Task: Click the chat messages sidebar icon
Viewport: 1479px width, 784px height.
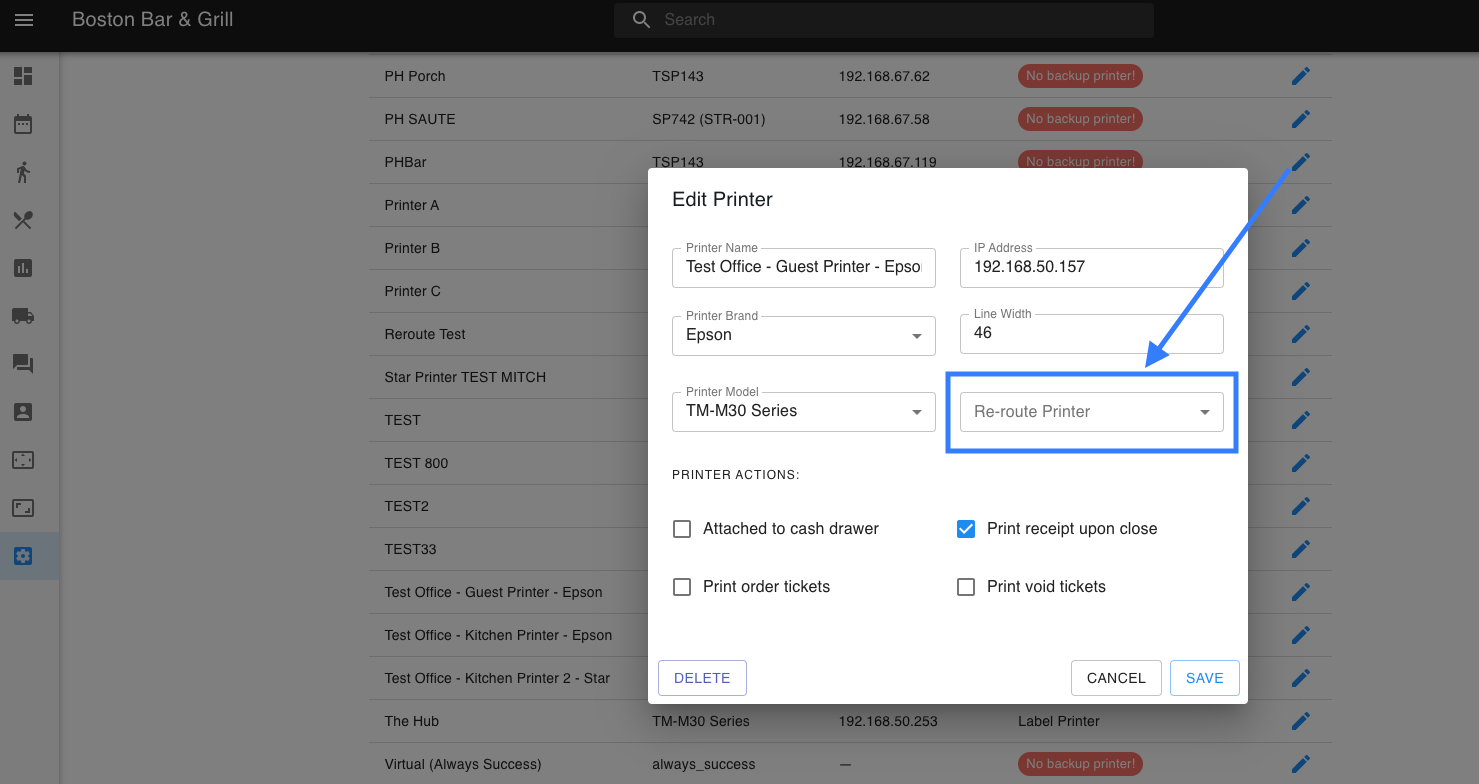Action: 23,364
